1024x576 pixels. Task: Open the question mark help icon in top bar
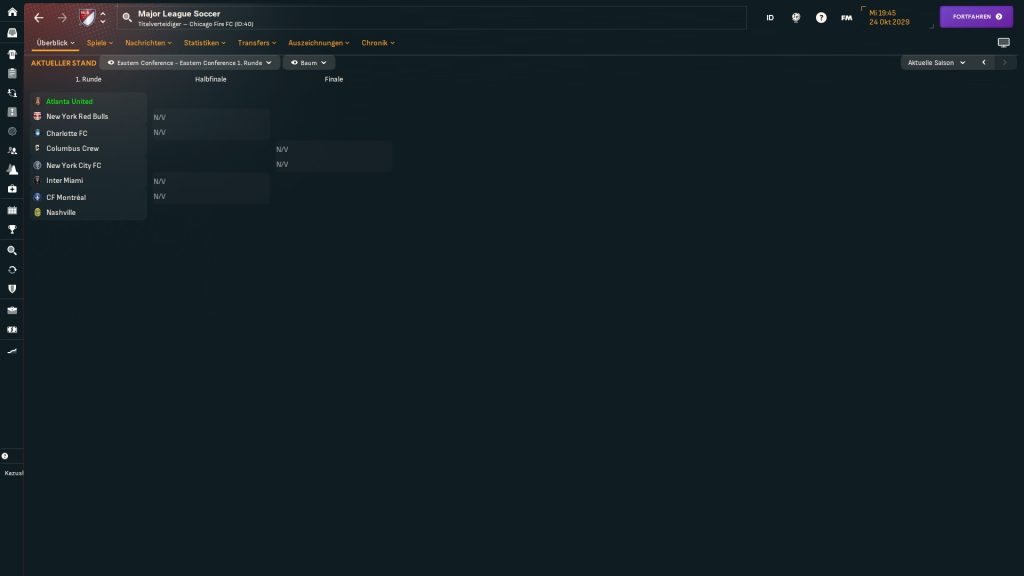pos(821,17)
